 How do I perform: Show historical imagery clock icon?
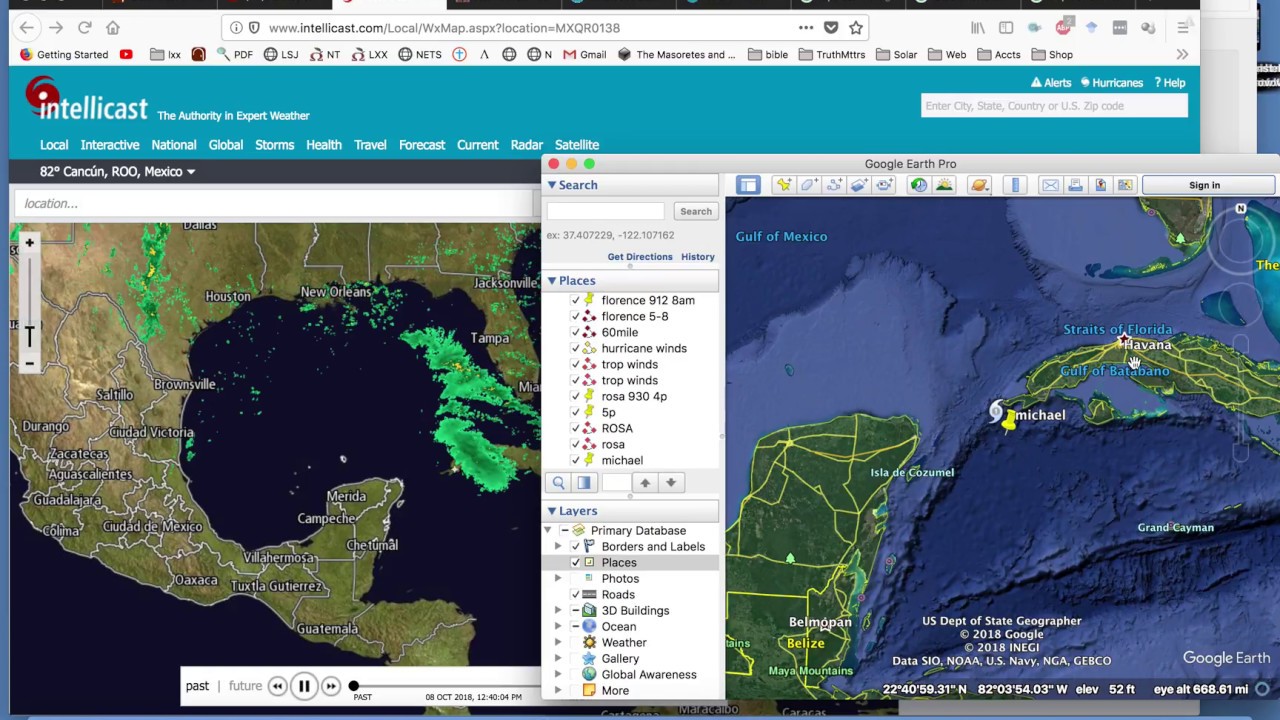tap(918, 185)
